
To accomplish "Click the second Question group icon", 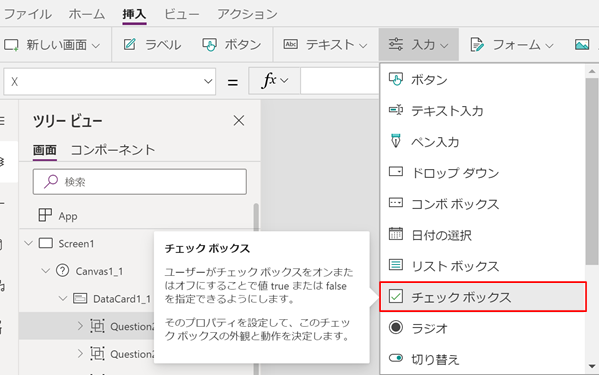I will tap(97, 354).
